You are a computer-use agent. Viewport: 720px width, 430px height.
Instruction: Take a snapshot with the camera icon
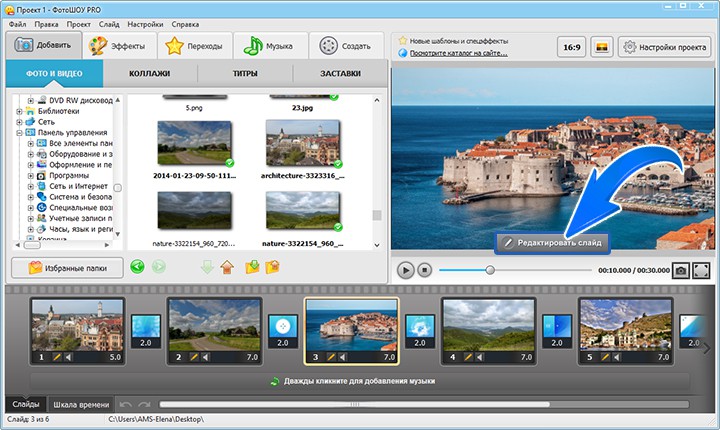click(x=681, y=271)
